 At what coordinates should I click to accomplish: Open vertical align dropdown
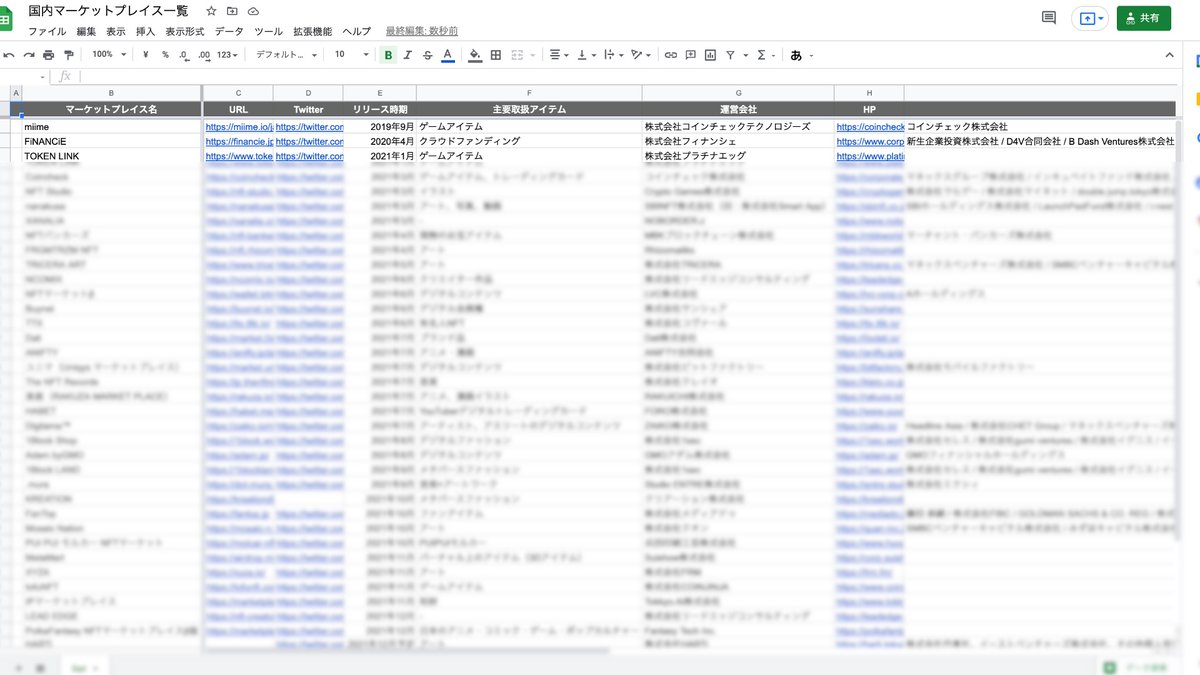[585, 55]
